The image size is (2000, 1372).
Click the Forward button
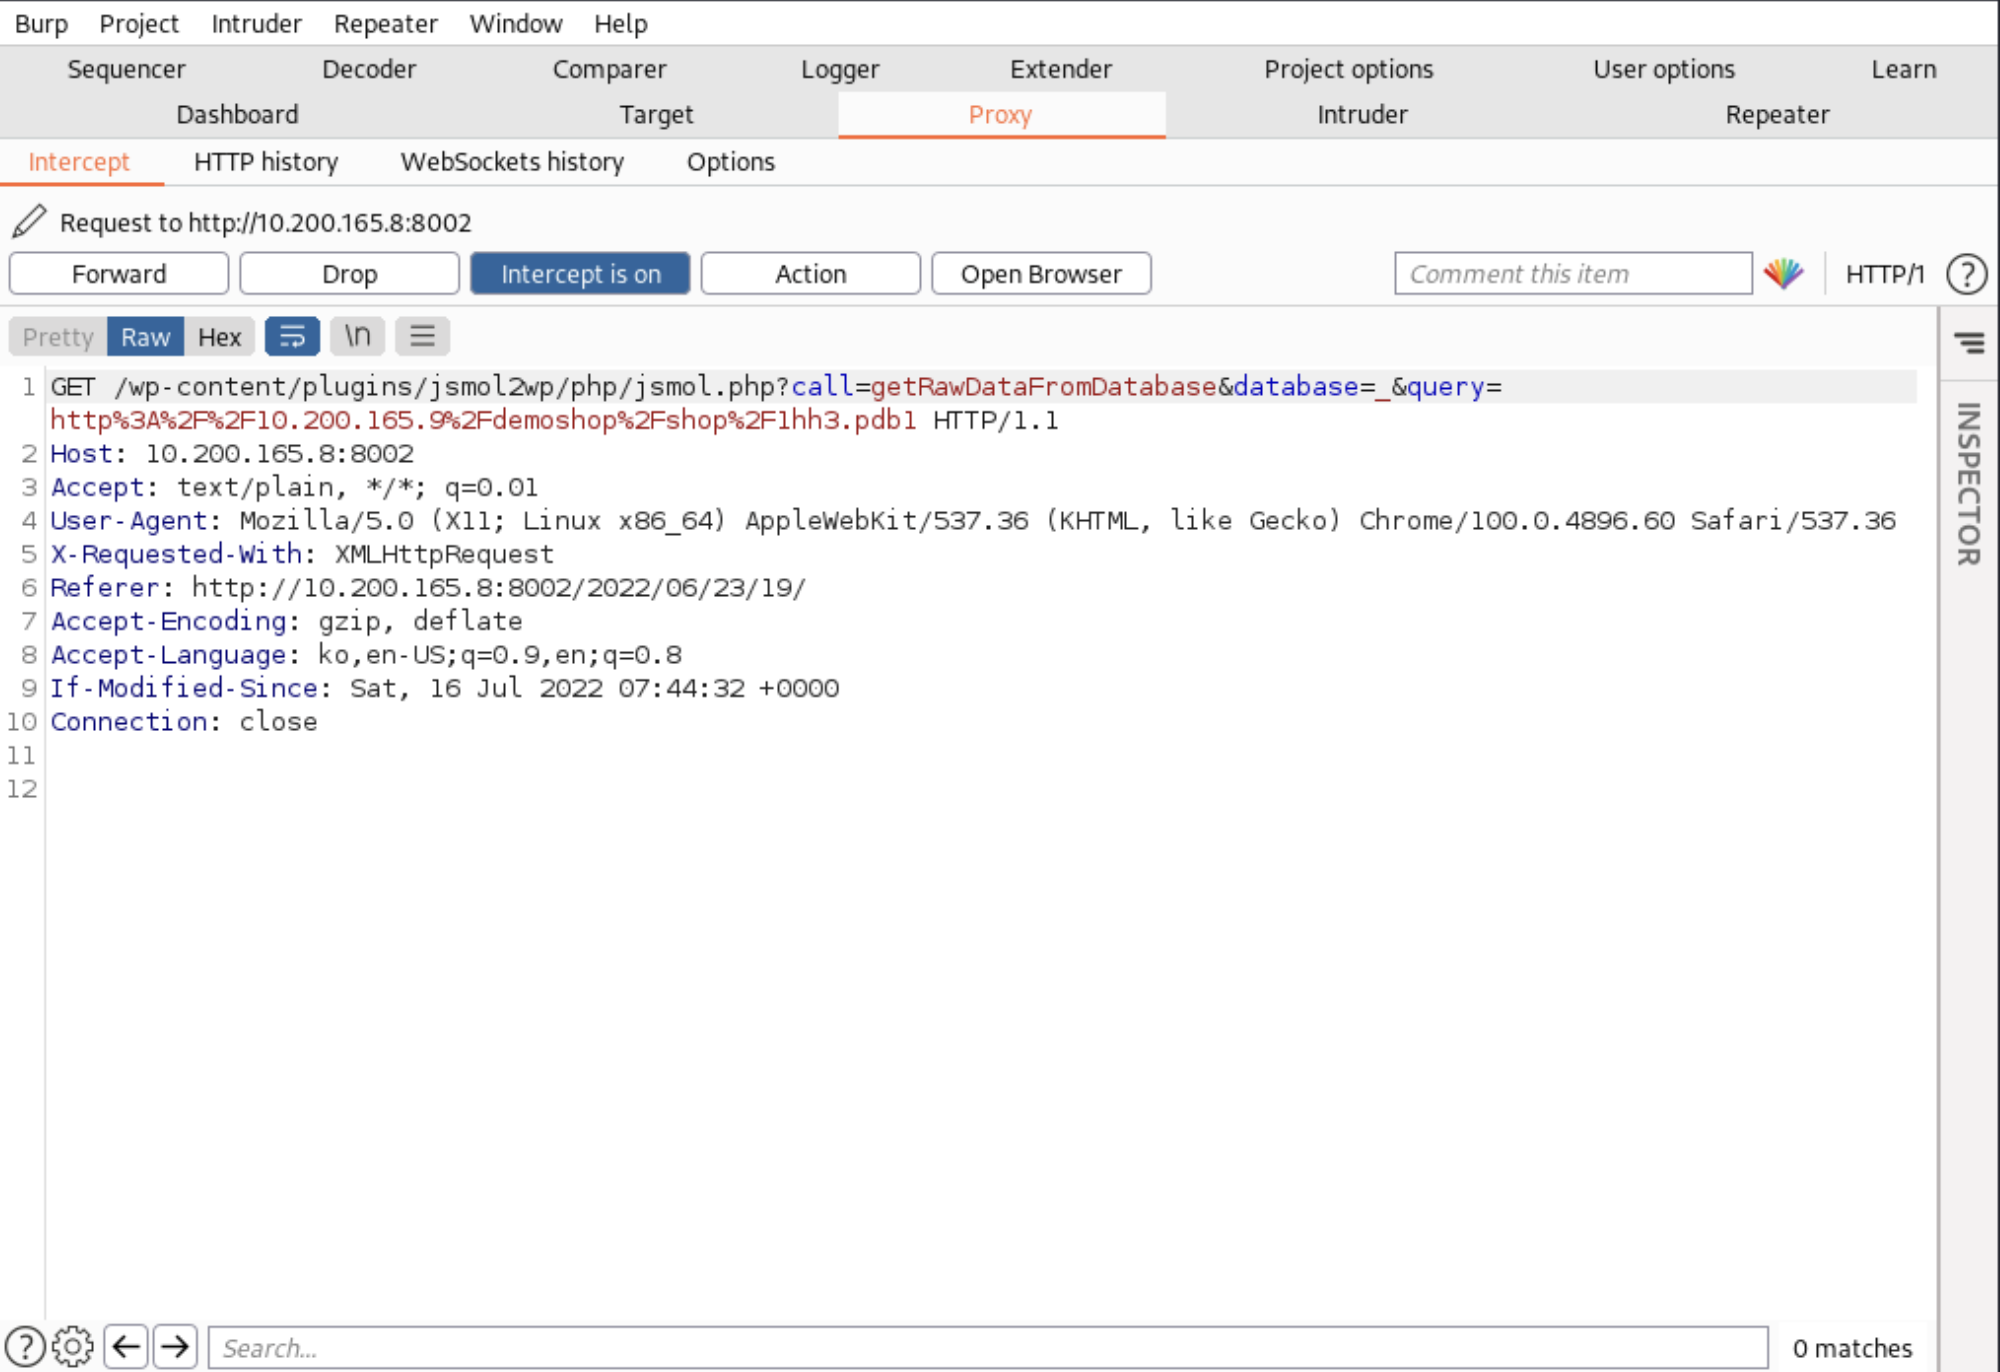click(x=119, y=274)
